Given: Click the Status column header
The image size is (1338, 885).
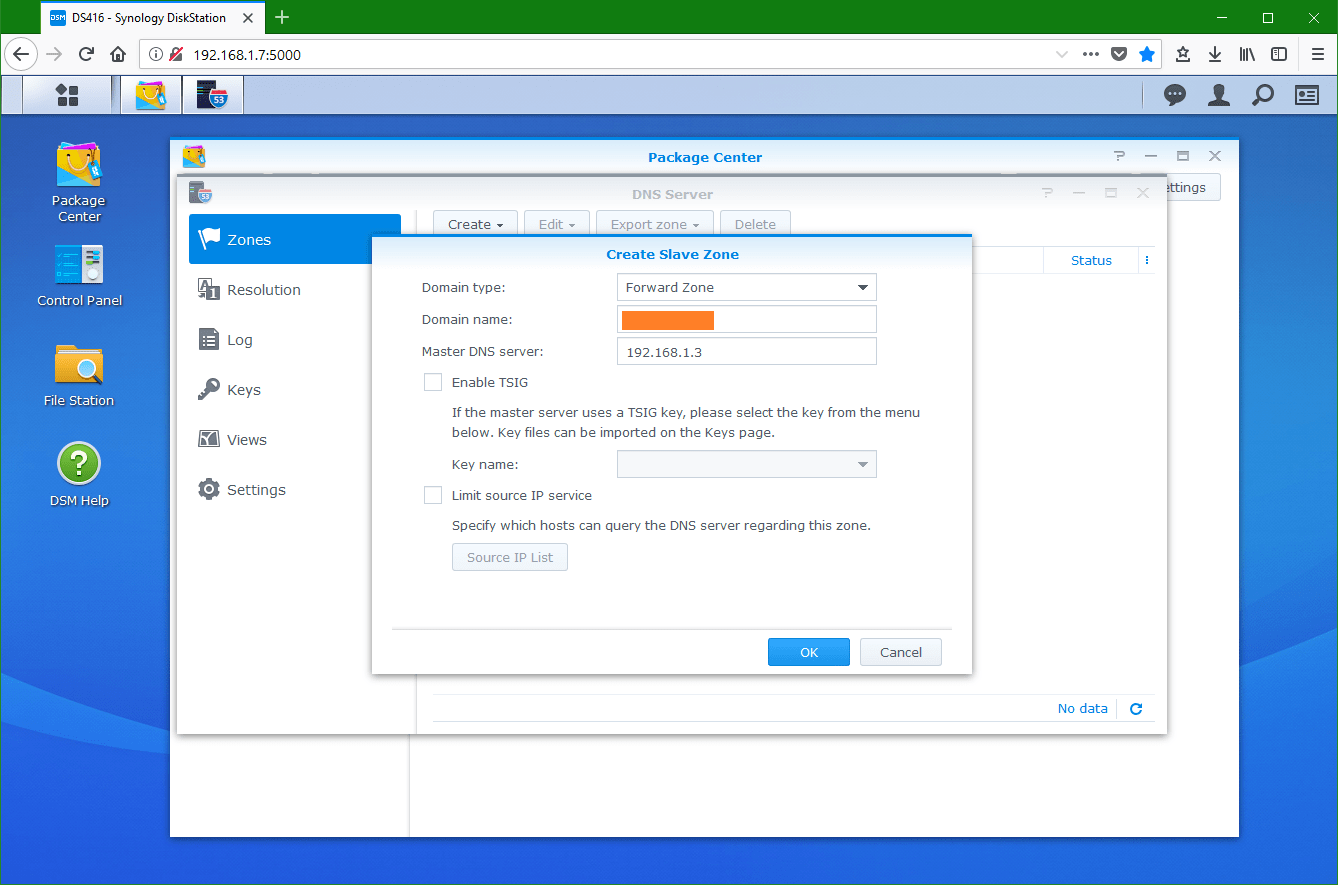Looking at the screenshot, I should pos(1091,260).
